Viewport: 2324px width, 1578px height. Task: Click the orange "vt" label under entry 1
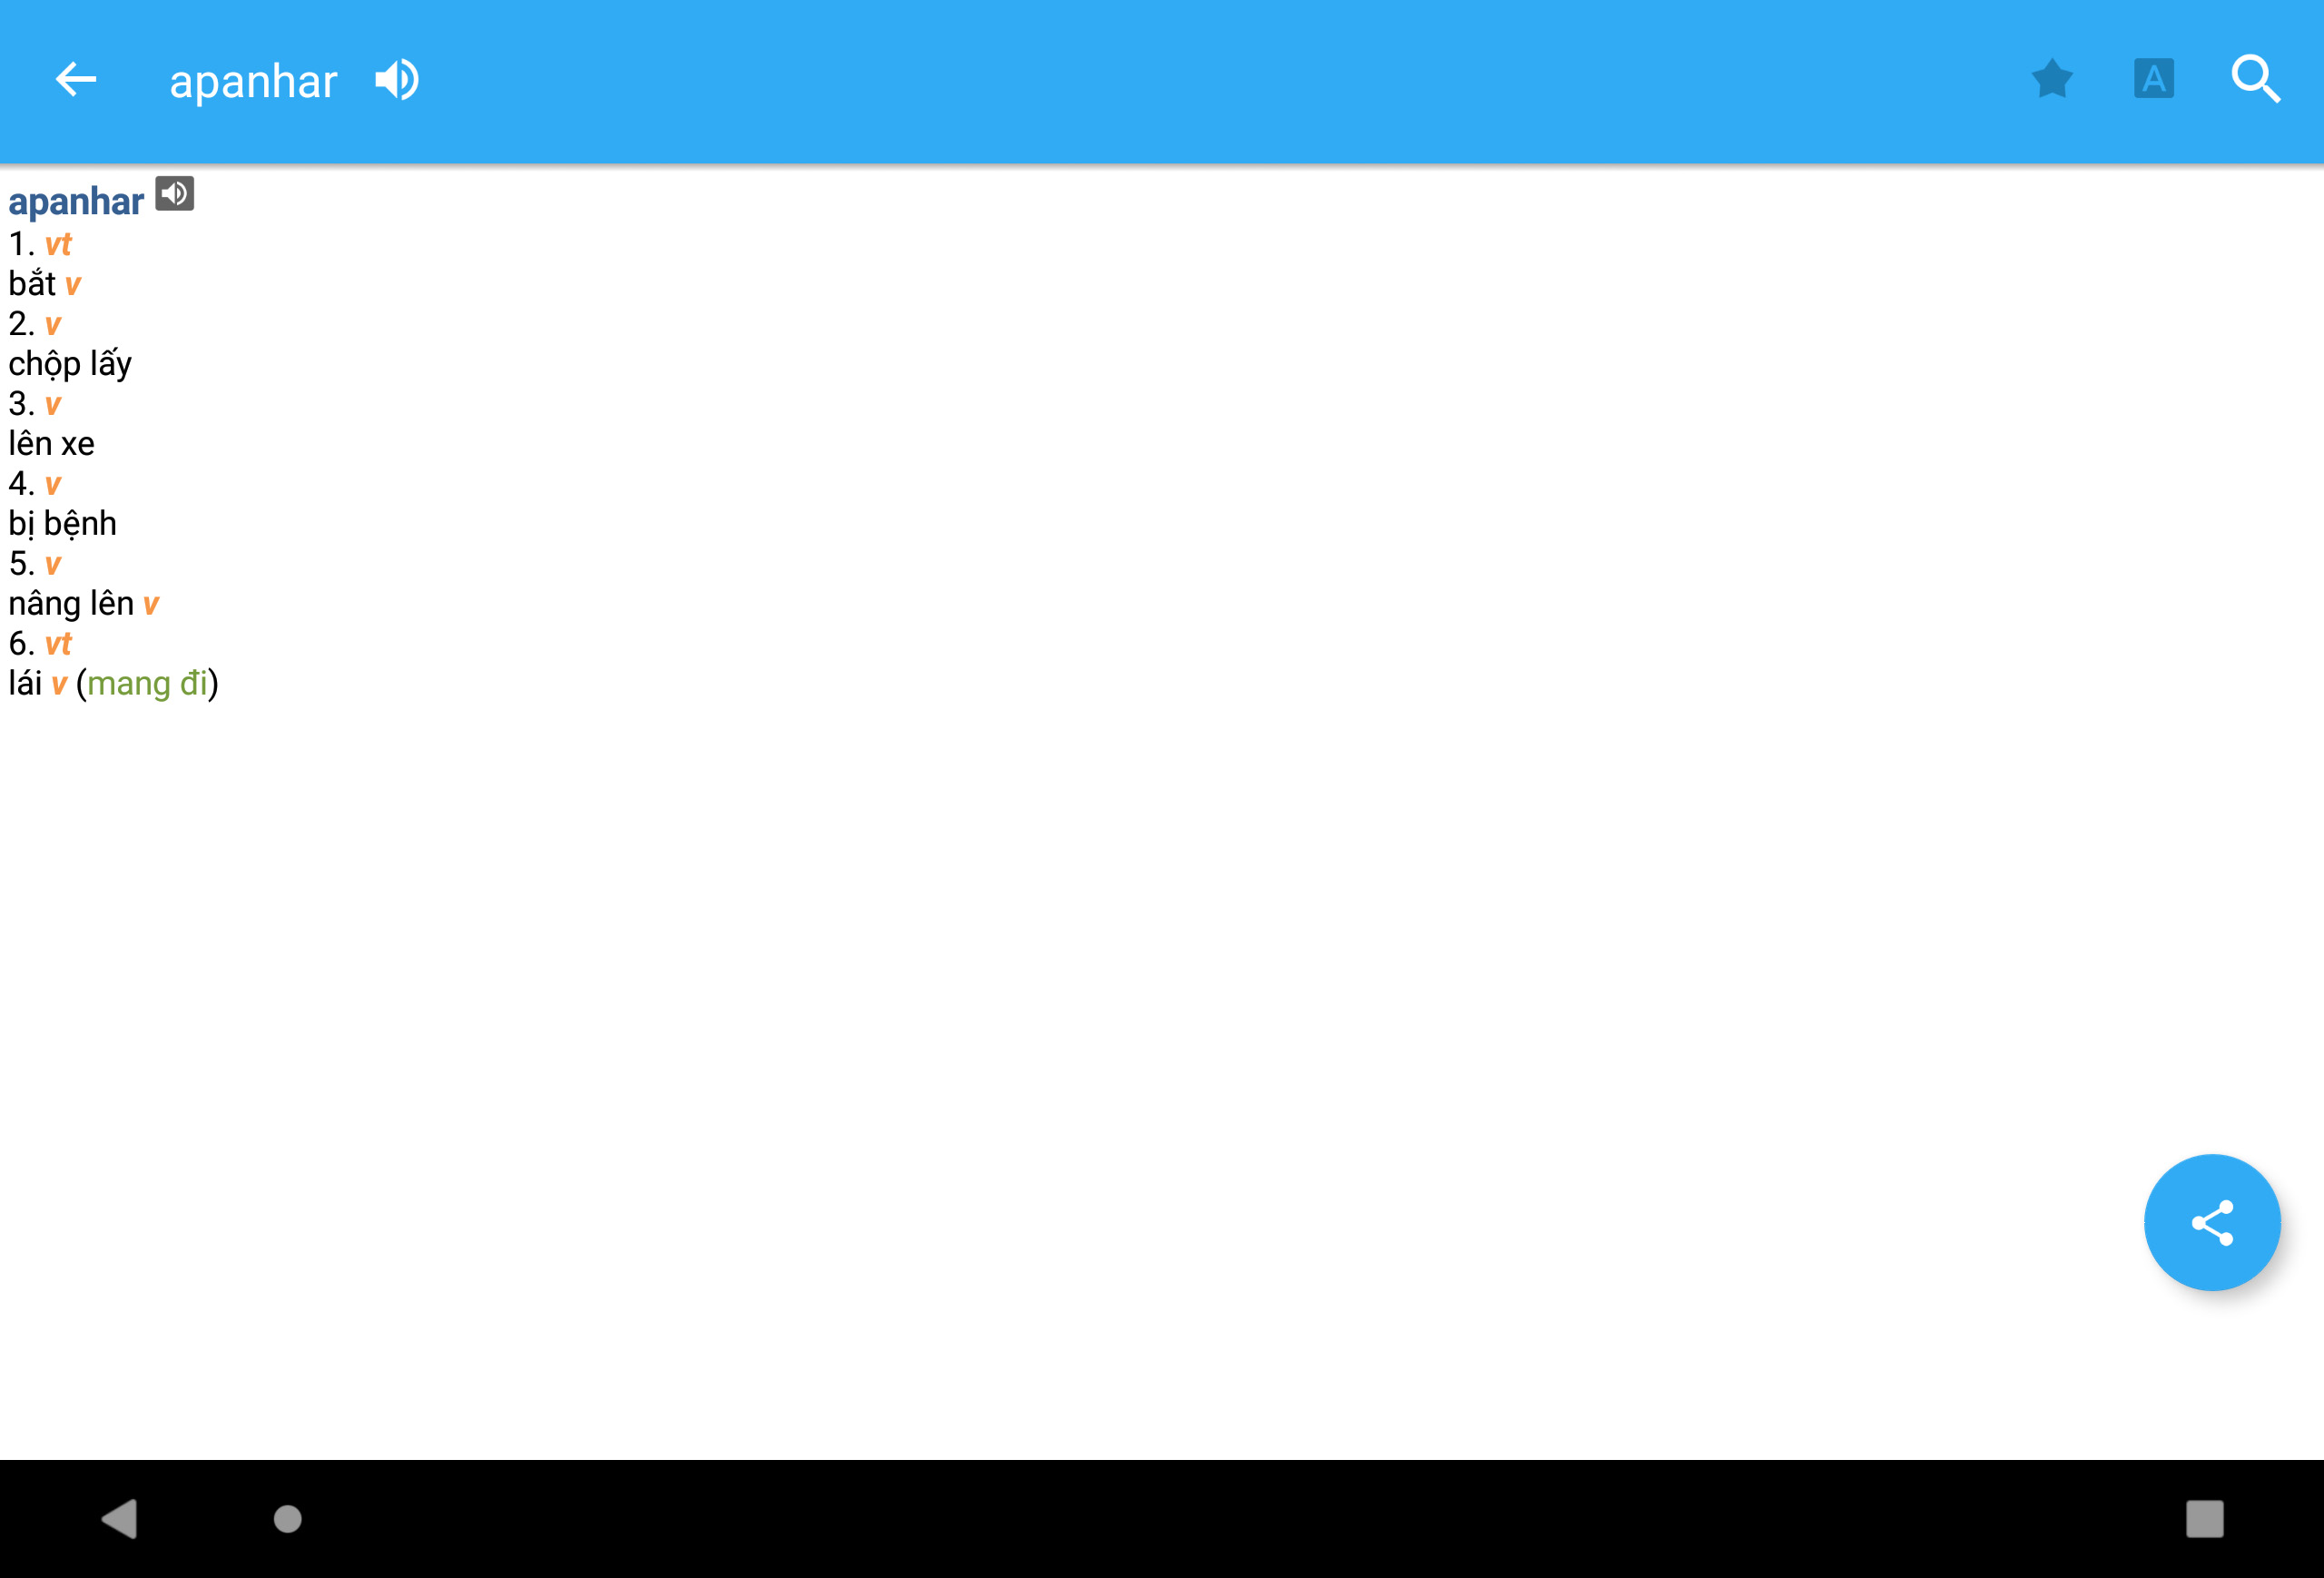(59, 244)
